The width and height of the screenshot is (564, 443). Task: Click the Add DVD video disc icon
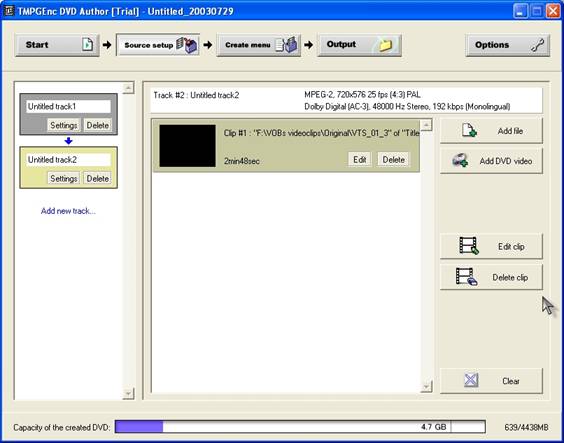[460, 161]
